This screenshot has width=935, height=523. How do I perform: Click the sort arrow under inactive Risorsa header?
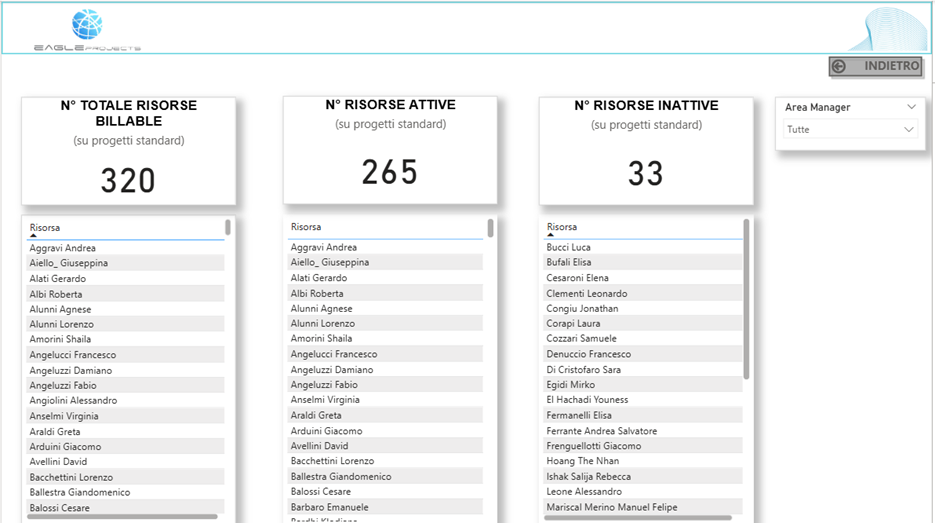550,236
